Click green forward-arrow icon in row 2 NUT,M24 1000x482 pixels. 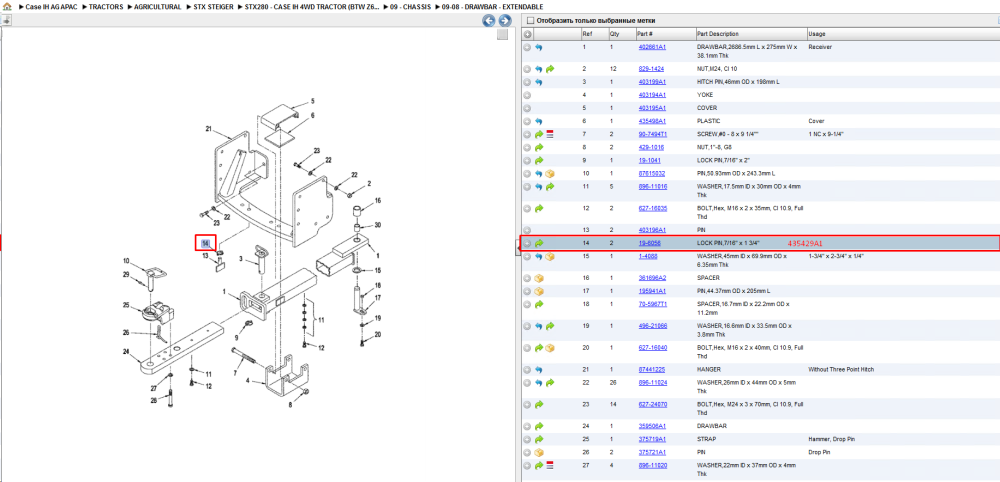pos(550,68)
